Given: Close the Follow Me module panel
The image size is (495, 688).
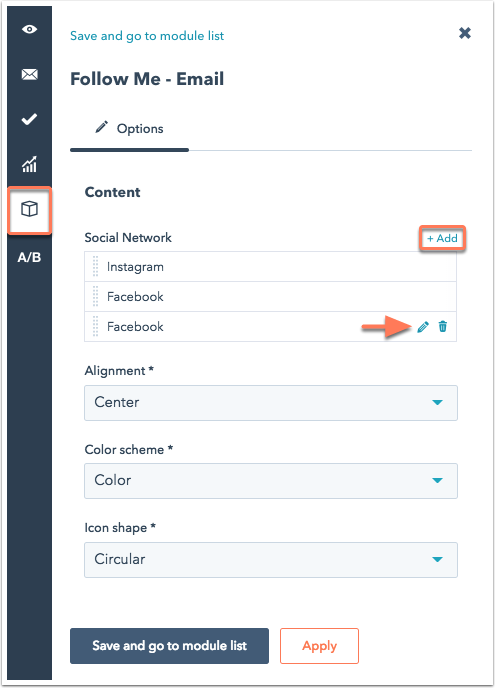Looking at the screenshot, I should [465, 33].
